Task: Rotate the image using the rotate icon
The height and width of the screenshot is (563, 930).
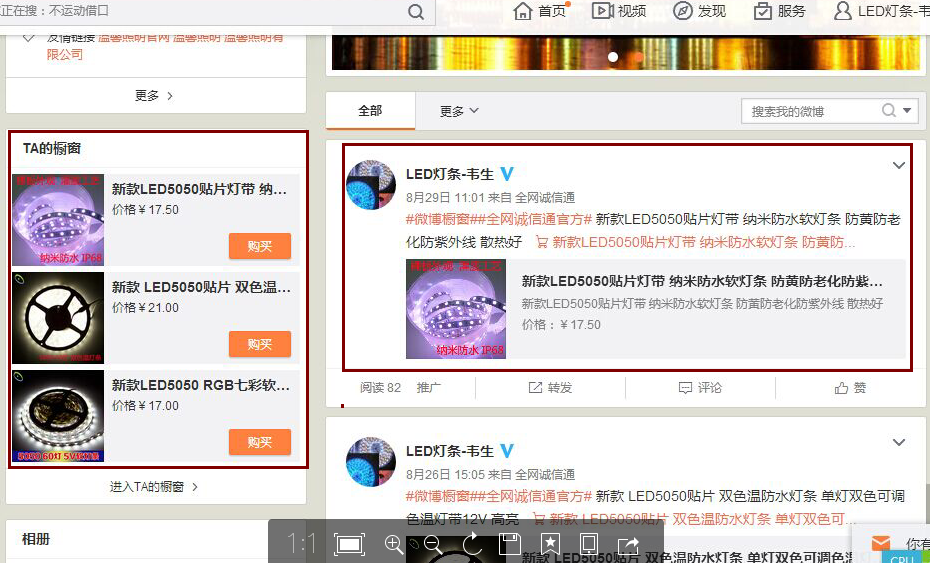Action: tap(472, 544)
